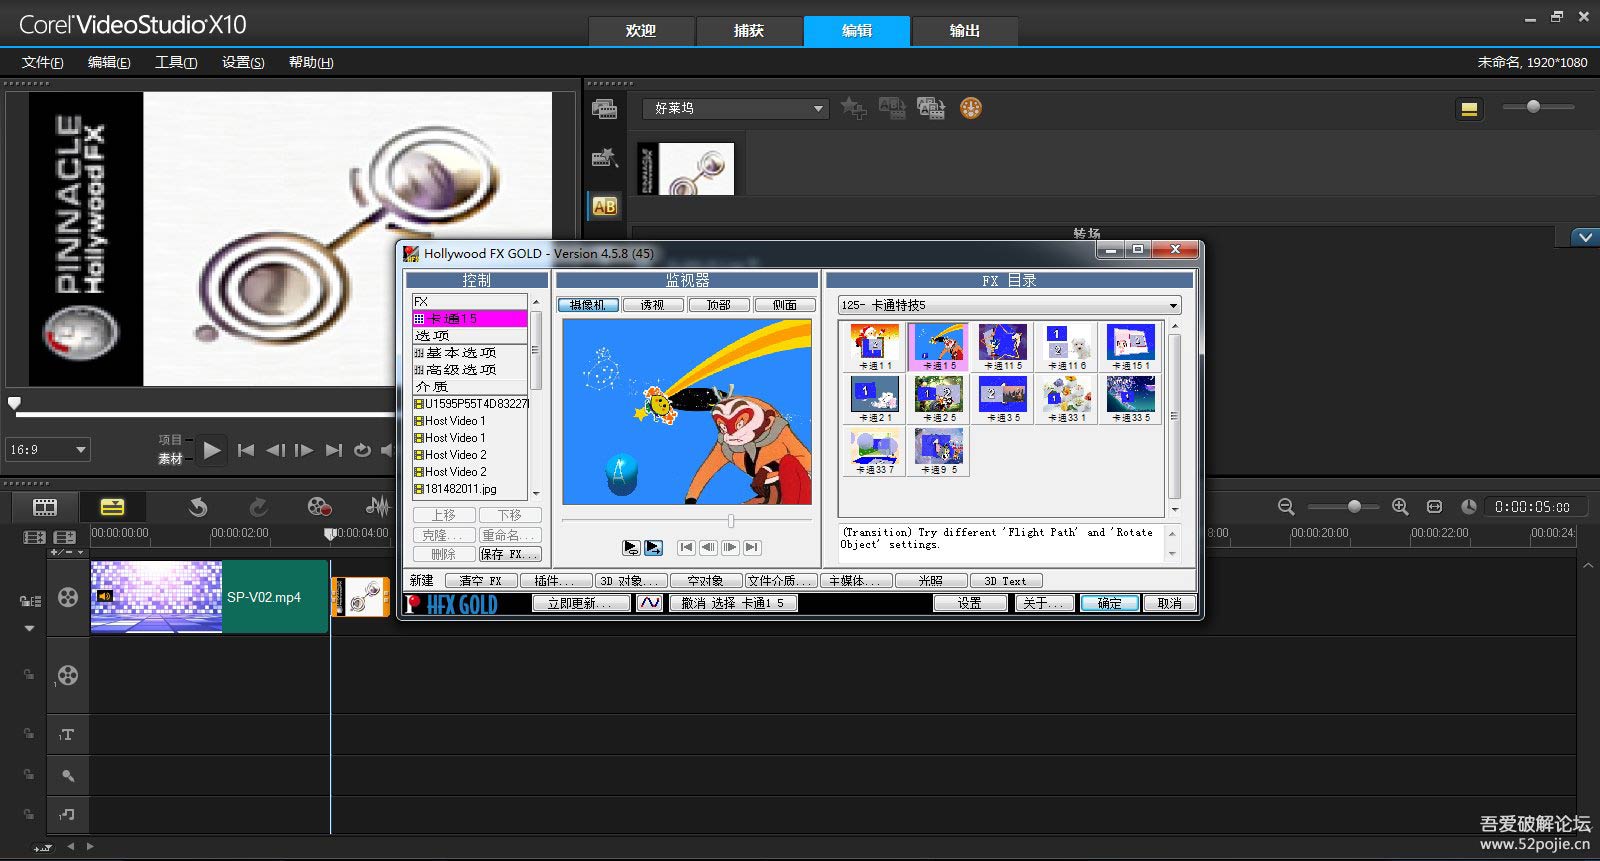The height and width of the screenshot is (861, 1600).
Task: Open the 125- 卡通特技5 FX catalog dropdown
Action: tap(1010, 305)
